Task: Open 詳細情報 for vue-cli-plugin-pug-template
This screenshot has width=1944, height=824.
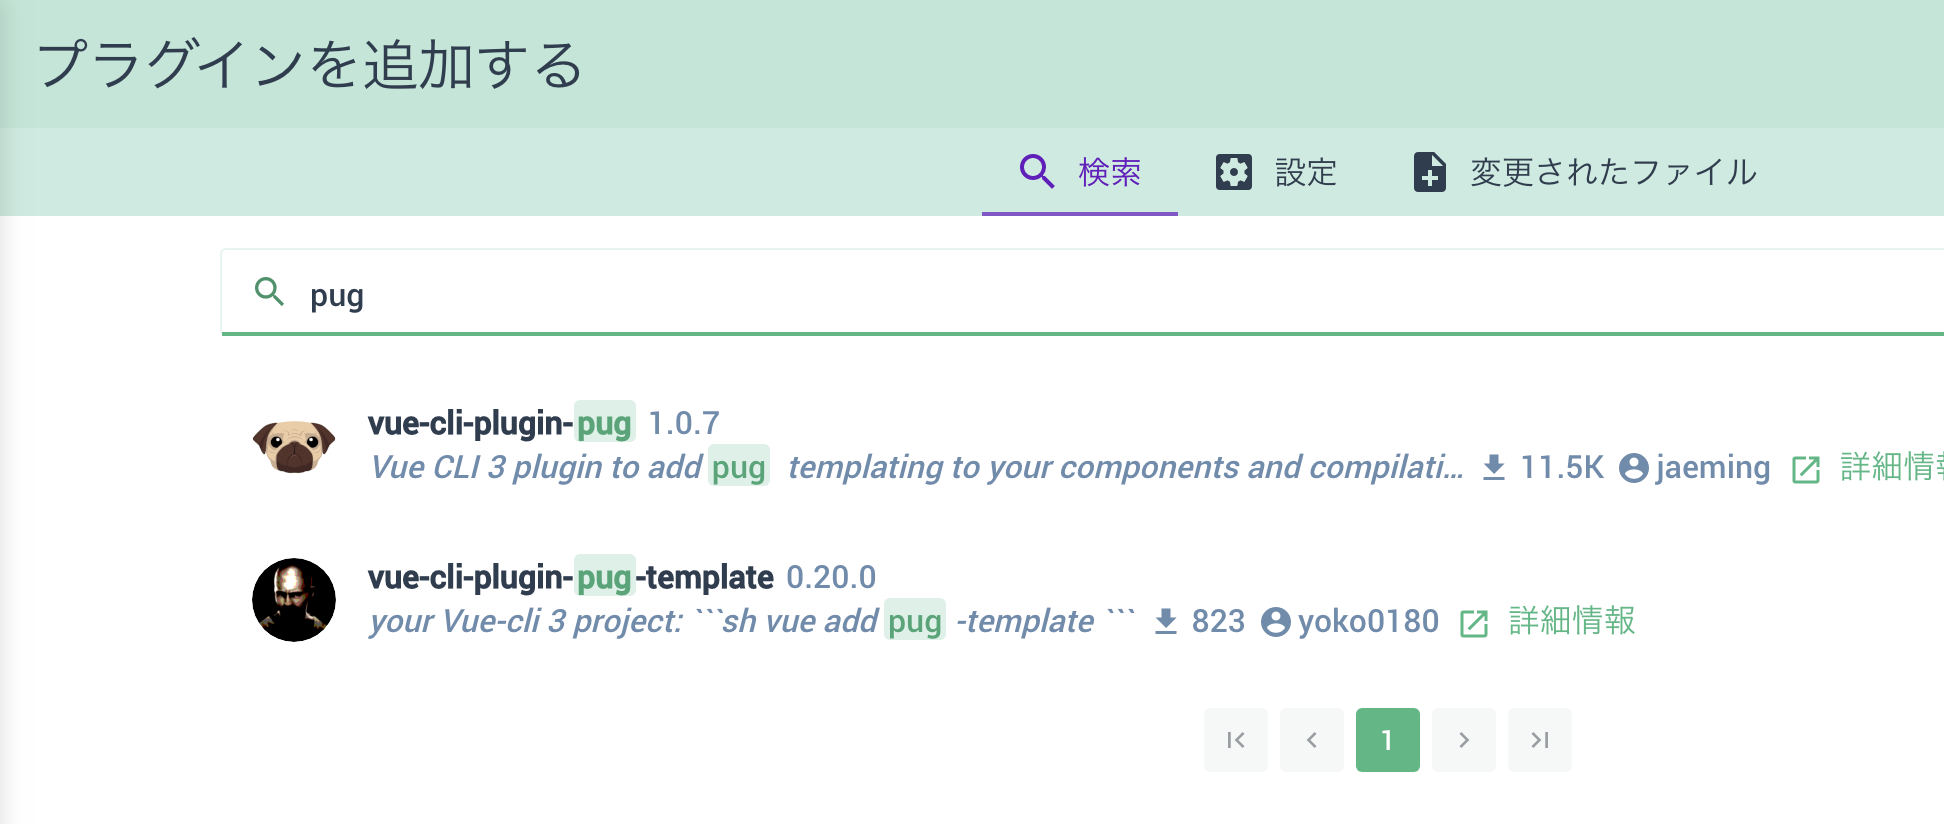Action: coord(1572,621)
